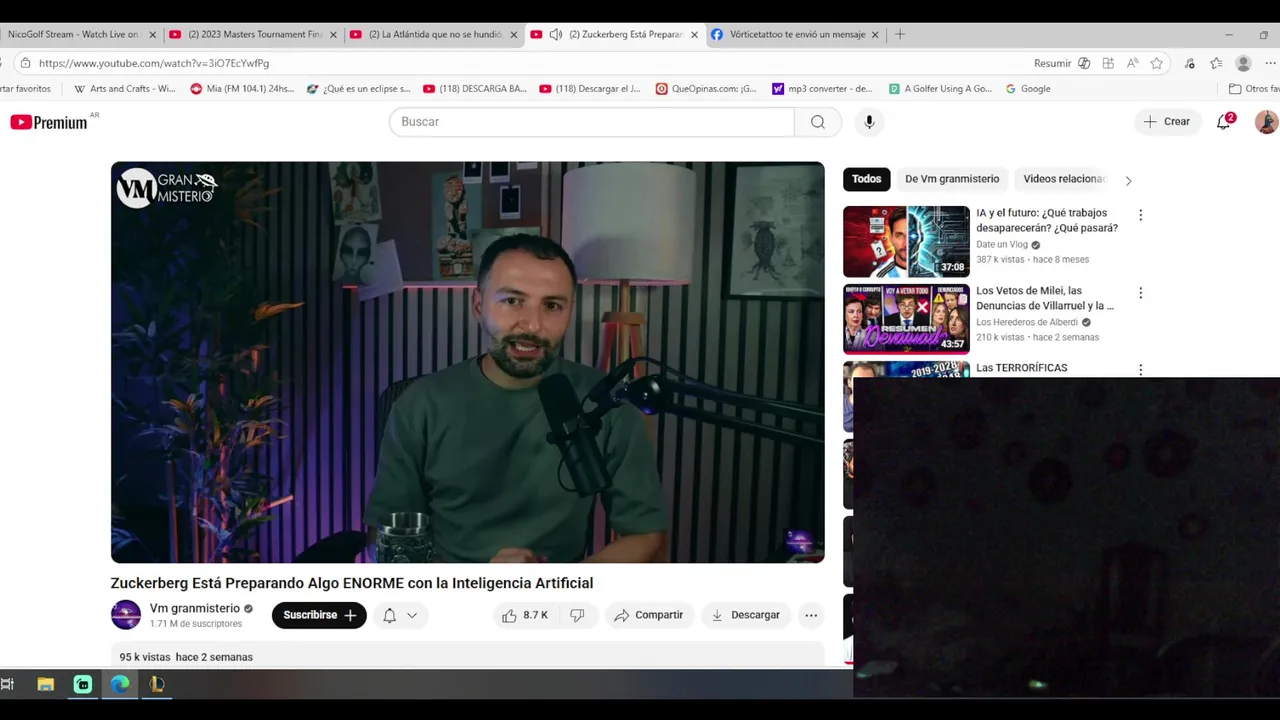Open more actions menu under the video
This screenshot has width=1280, height=720.
tap(811, 615)
